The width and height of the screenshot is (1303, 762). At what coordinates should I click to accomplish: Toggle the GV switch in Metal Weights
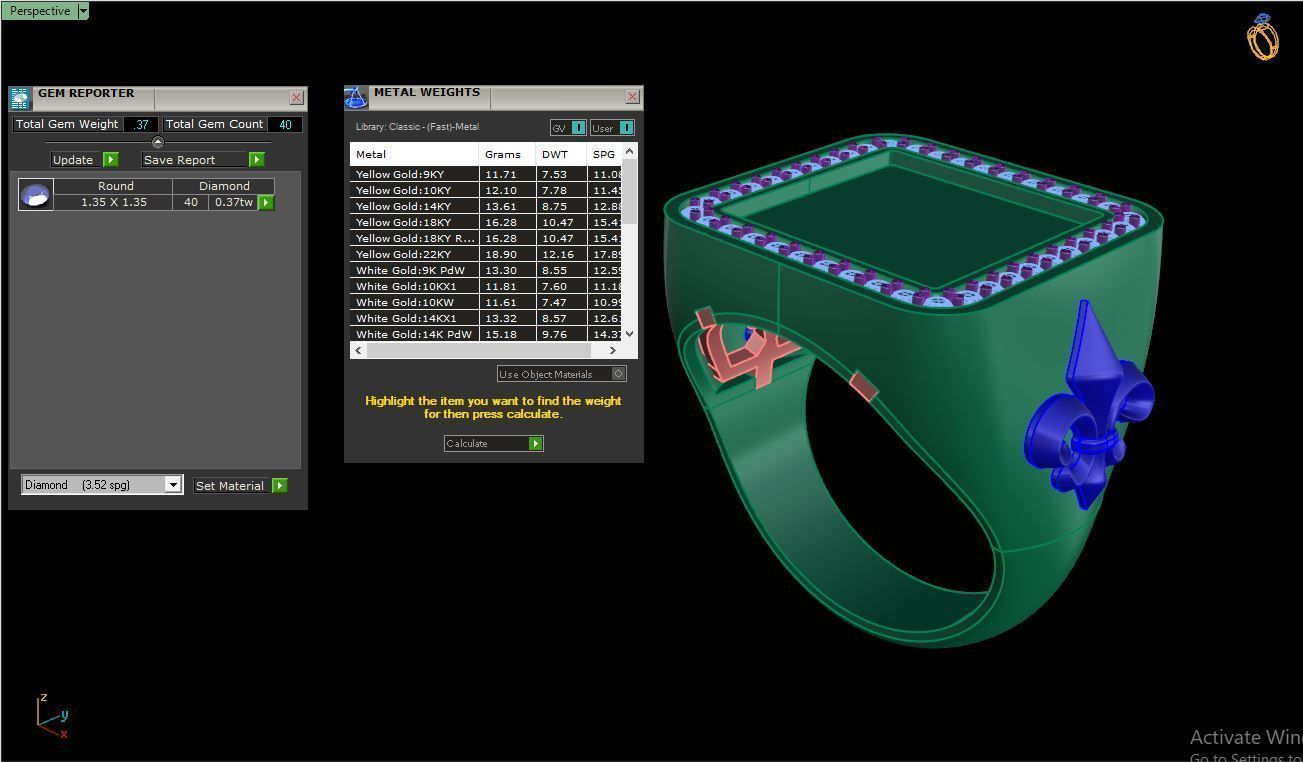tap(568, 128)
